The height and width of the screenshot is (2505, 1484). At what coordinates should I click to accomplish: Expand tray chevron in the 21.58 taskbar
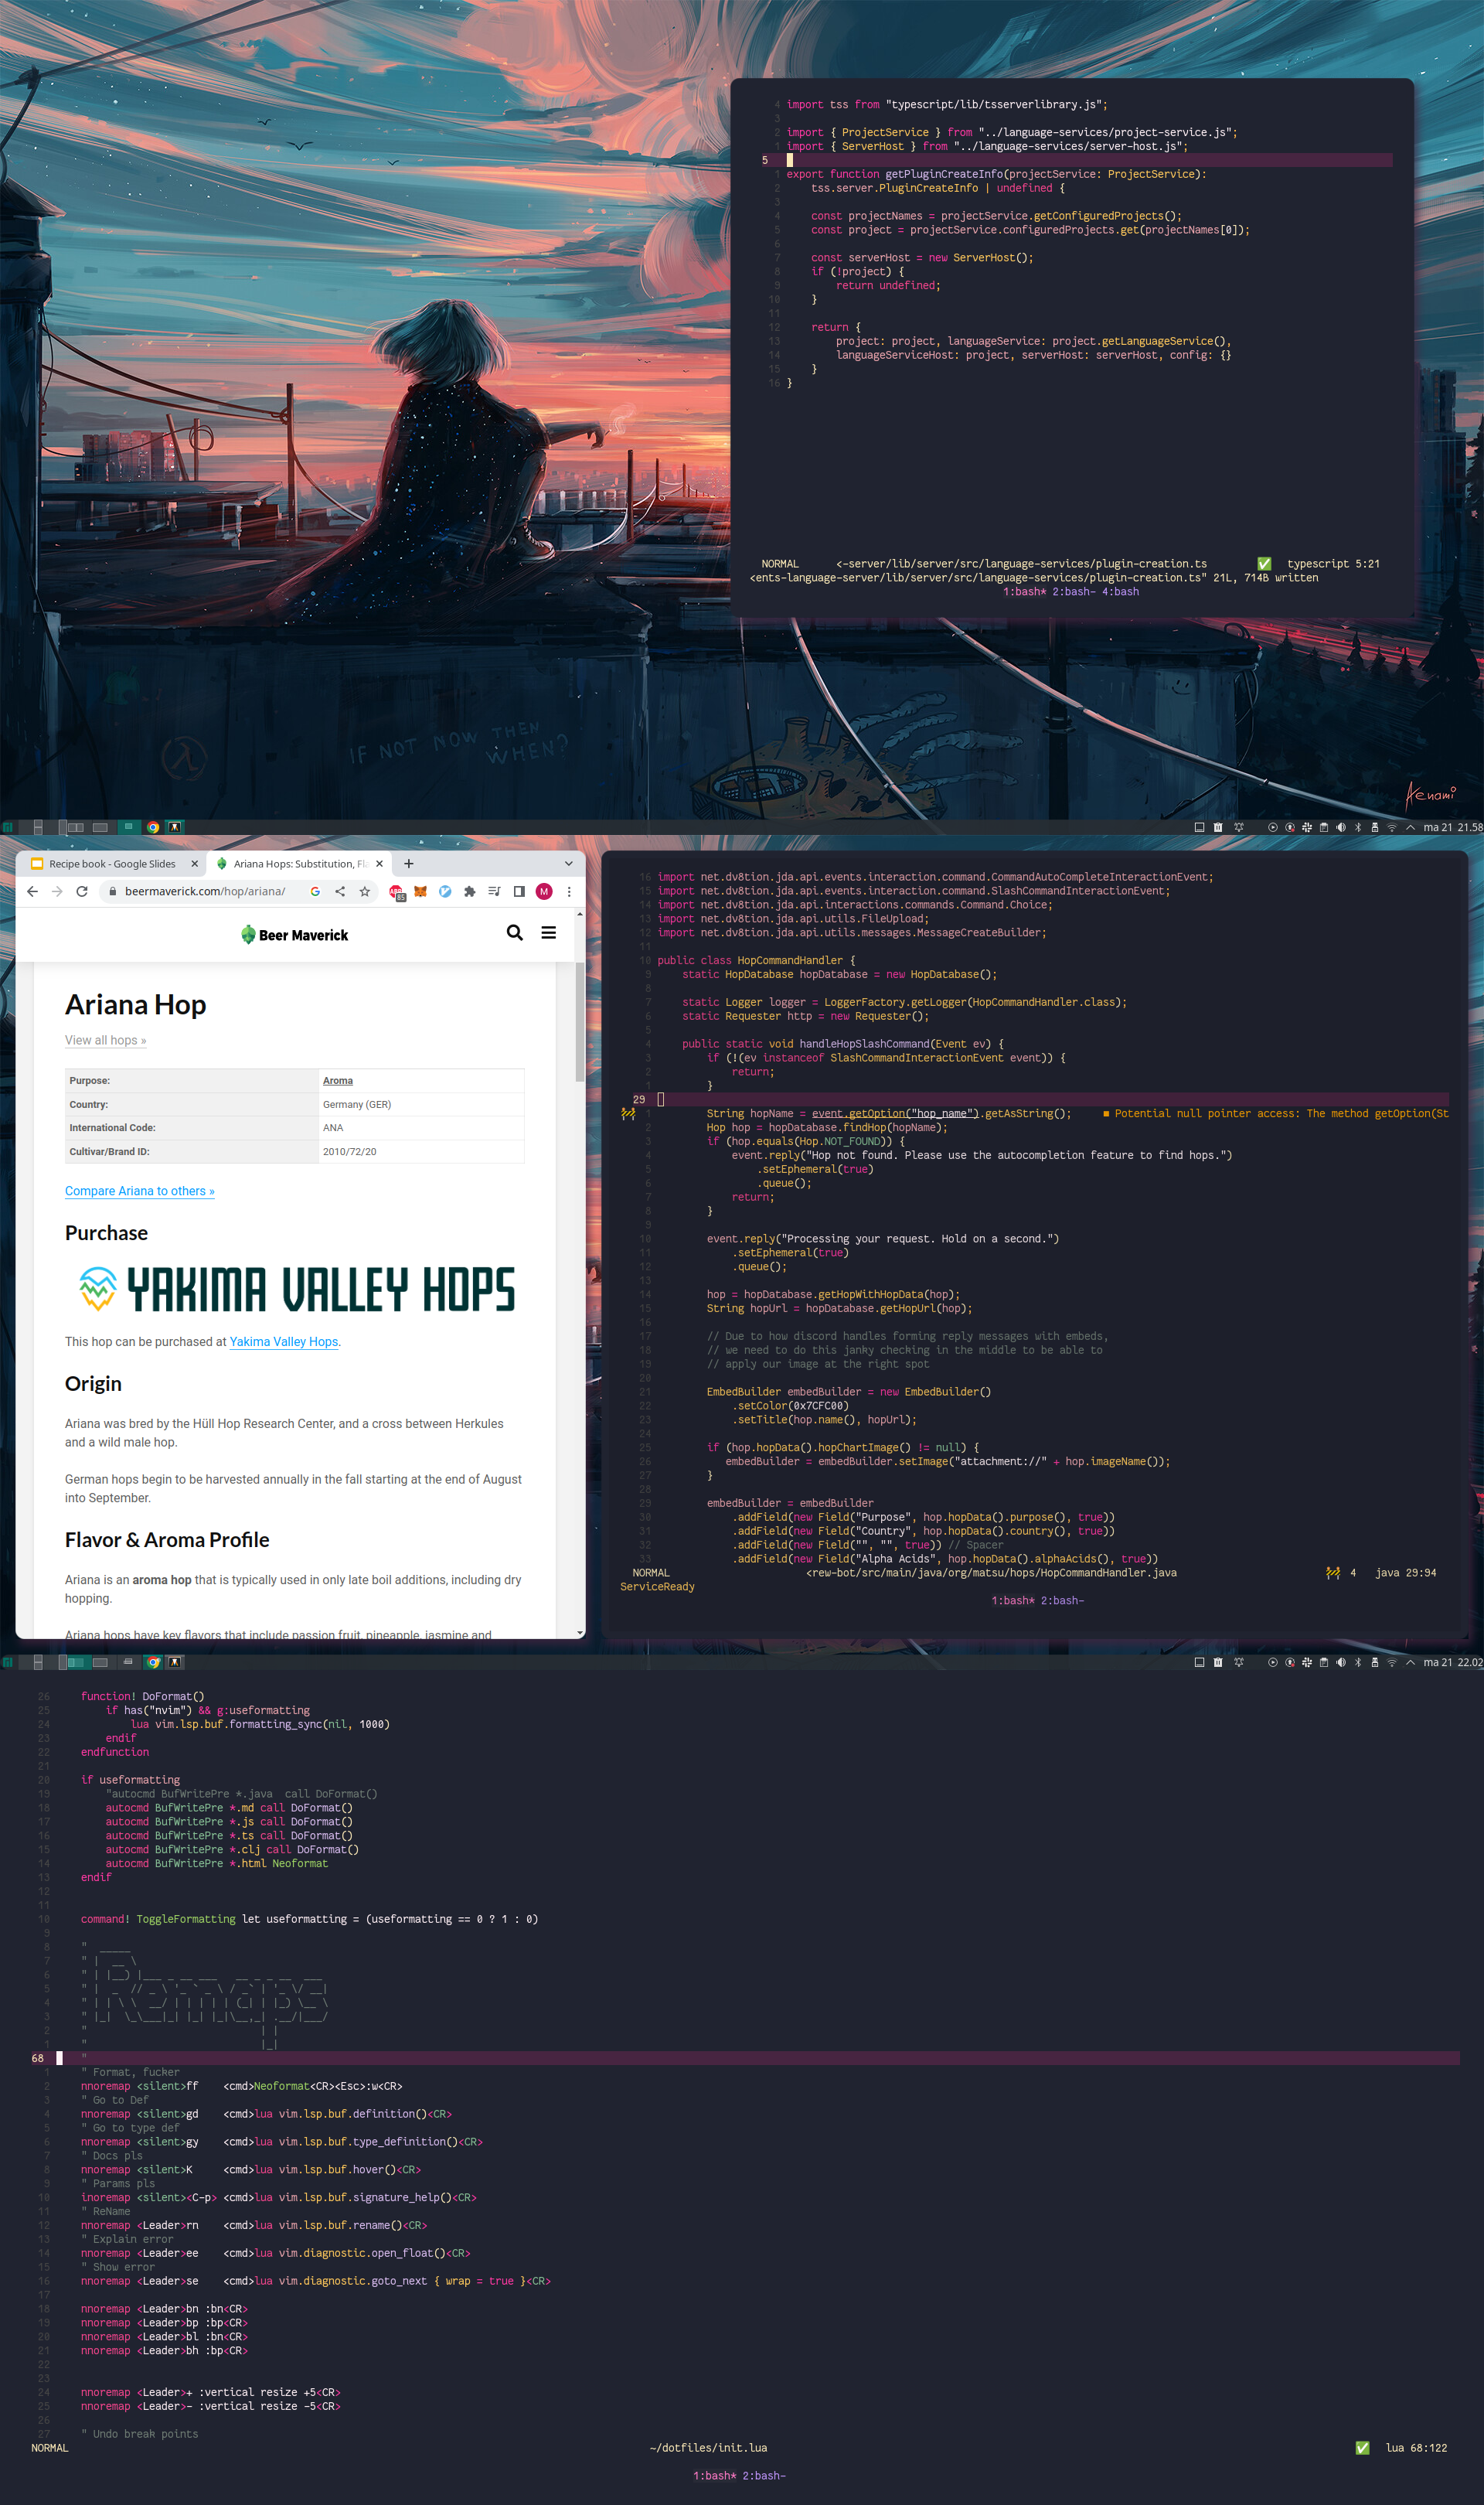point(1410,827)
